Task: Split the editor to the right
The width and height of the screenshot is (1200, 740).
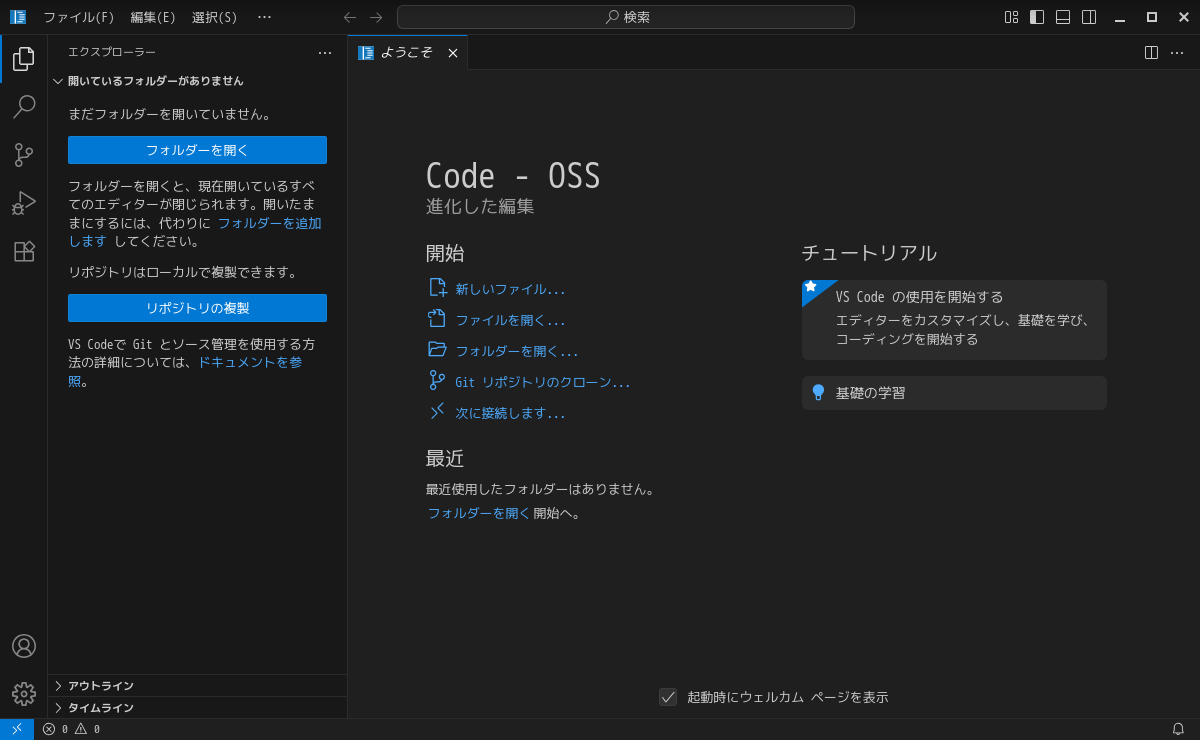Action: [1151, 53]
